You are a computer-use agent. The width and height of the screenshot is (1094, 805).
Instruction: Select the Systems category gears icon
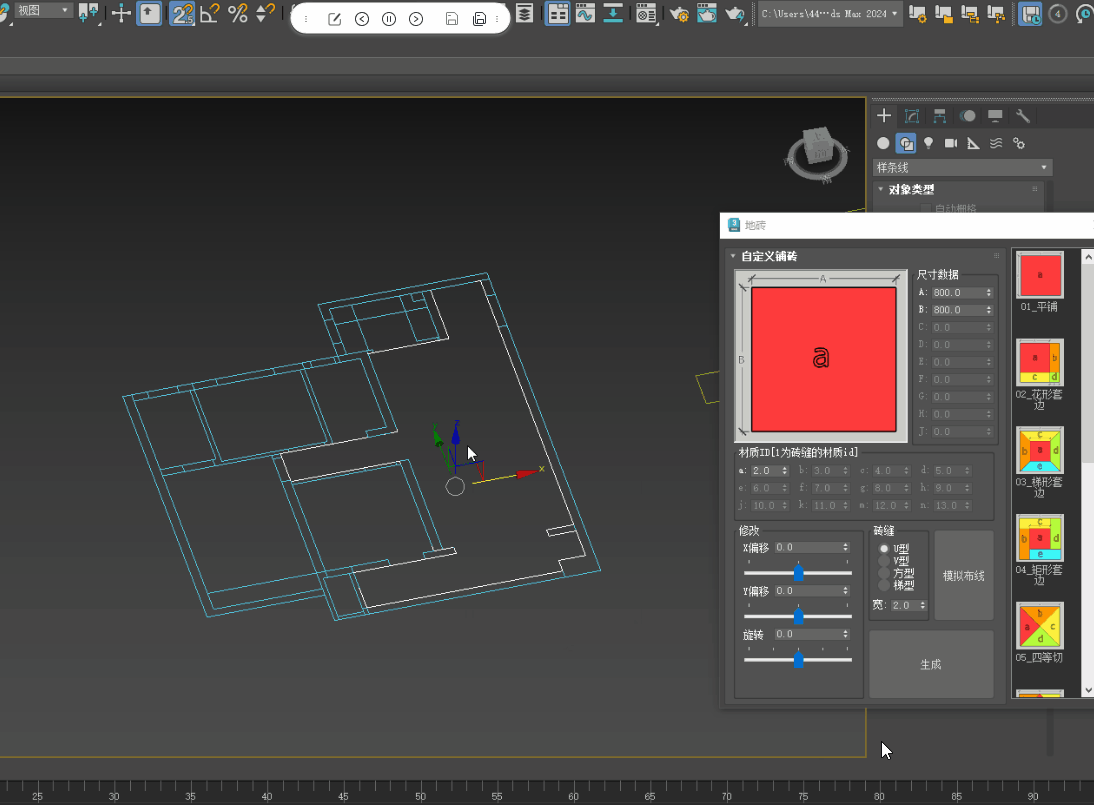point(1019,143)
